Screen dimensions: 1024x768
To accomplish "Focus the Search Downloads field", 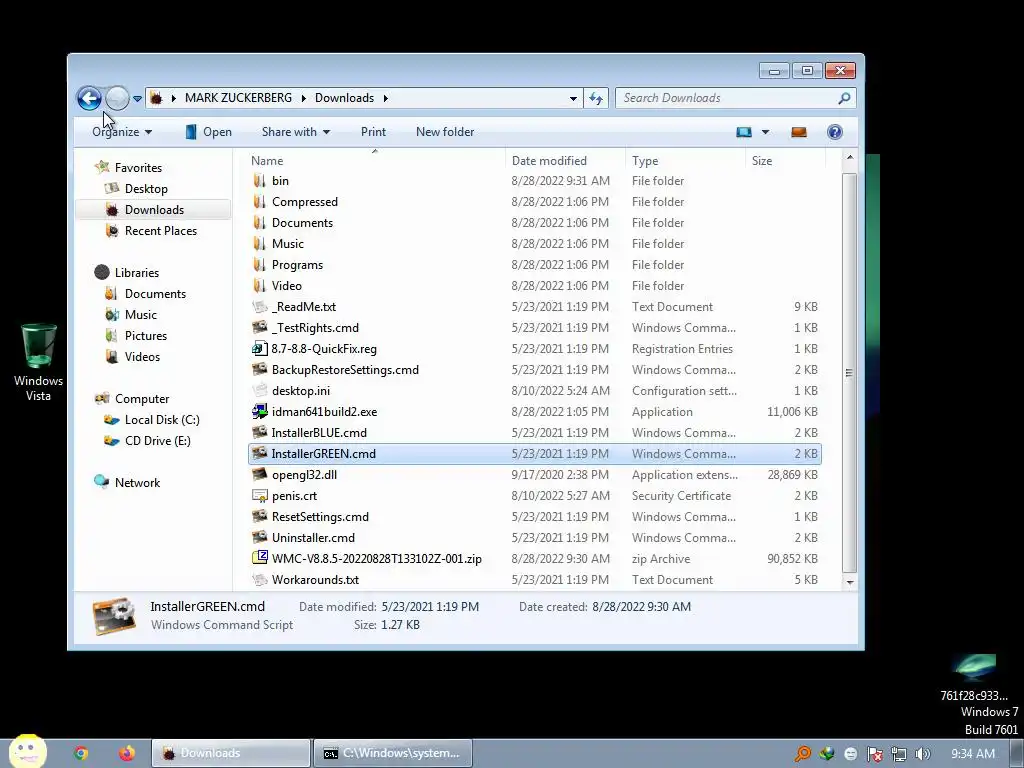I will (x=735, y=98).
